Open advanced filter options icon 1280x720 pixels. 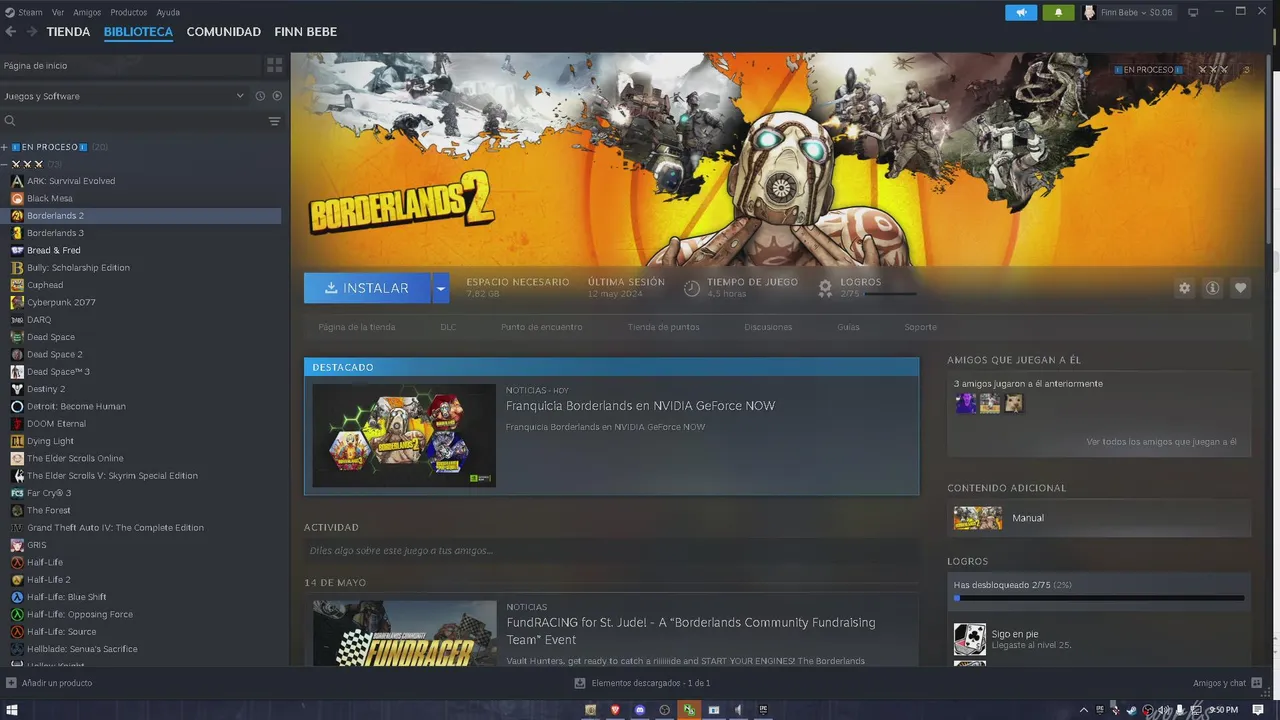[274, 121]
